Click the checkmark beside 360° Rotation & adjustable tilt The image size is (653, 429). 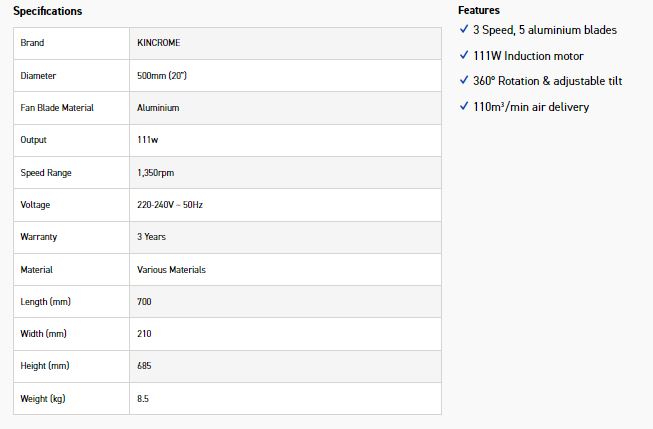pyautogui.click(x=463, y=81)
